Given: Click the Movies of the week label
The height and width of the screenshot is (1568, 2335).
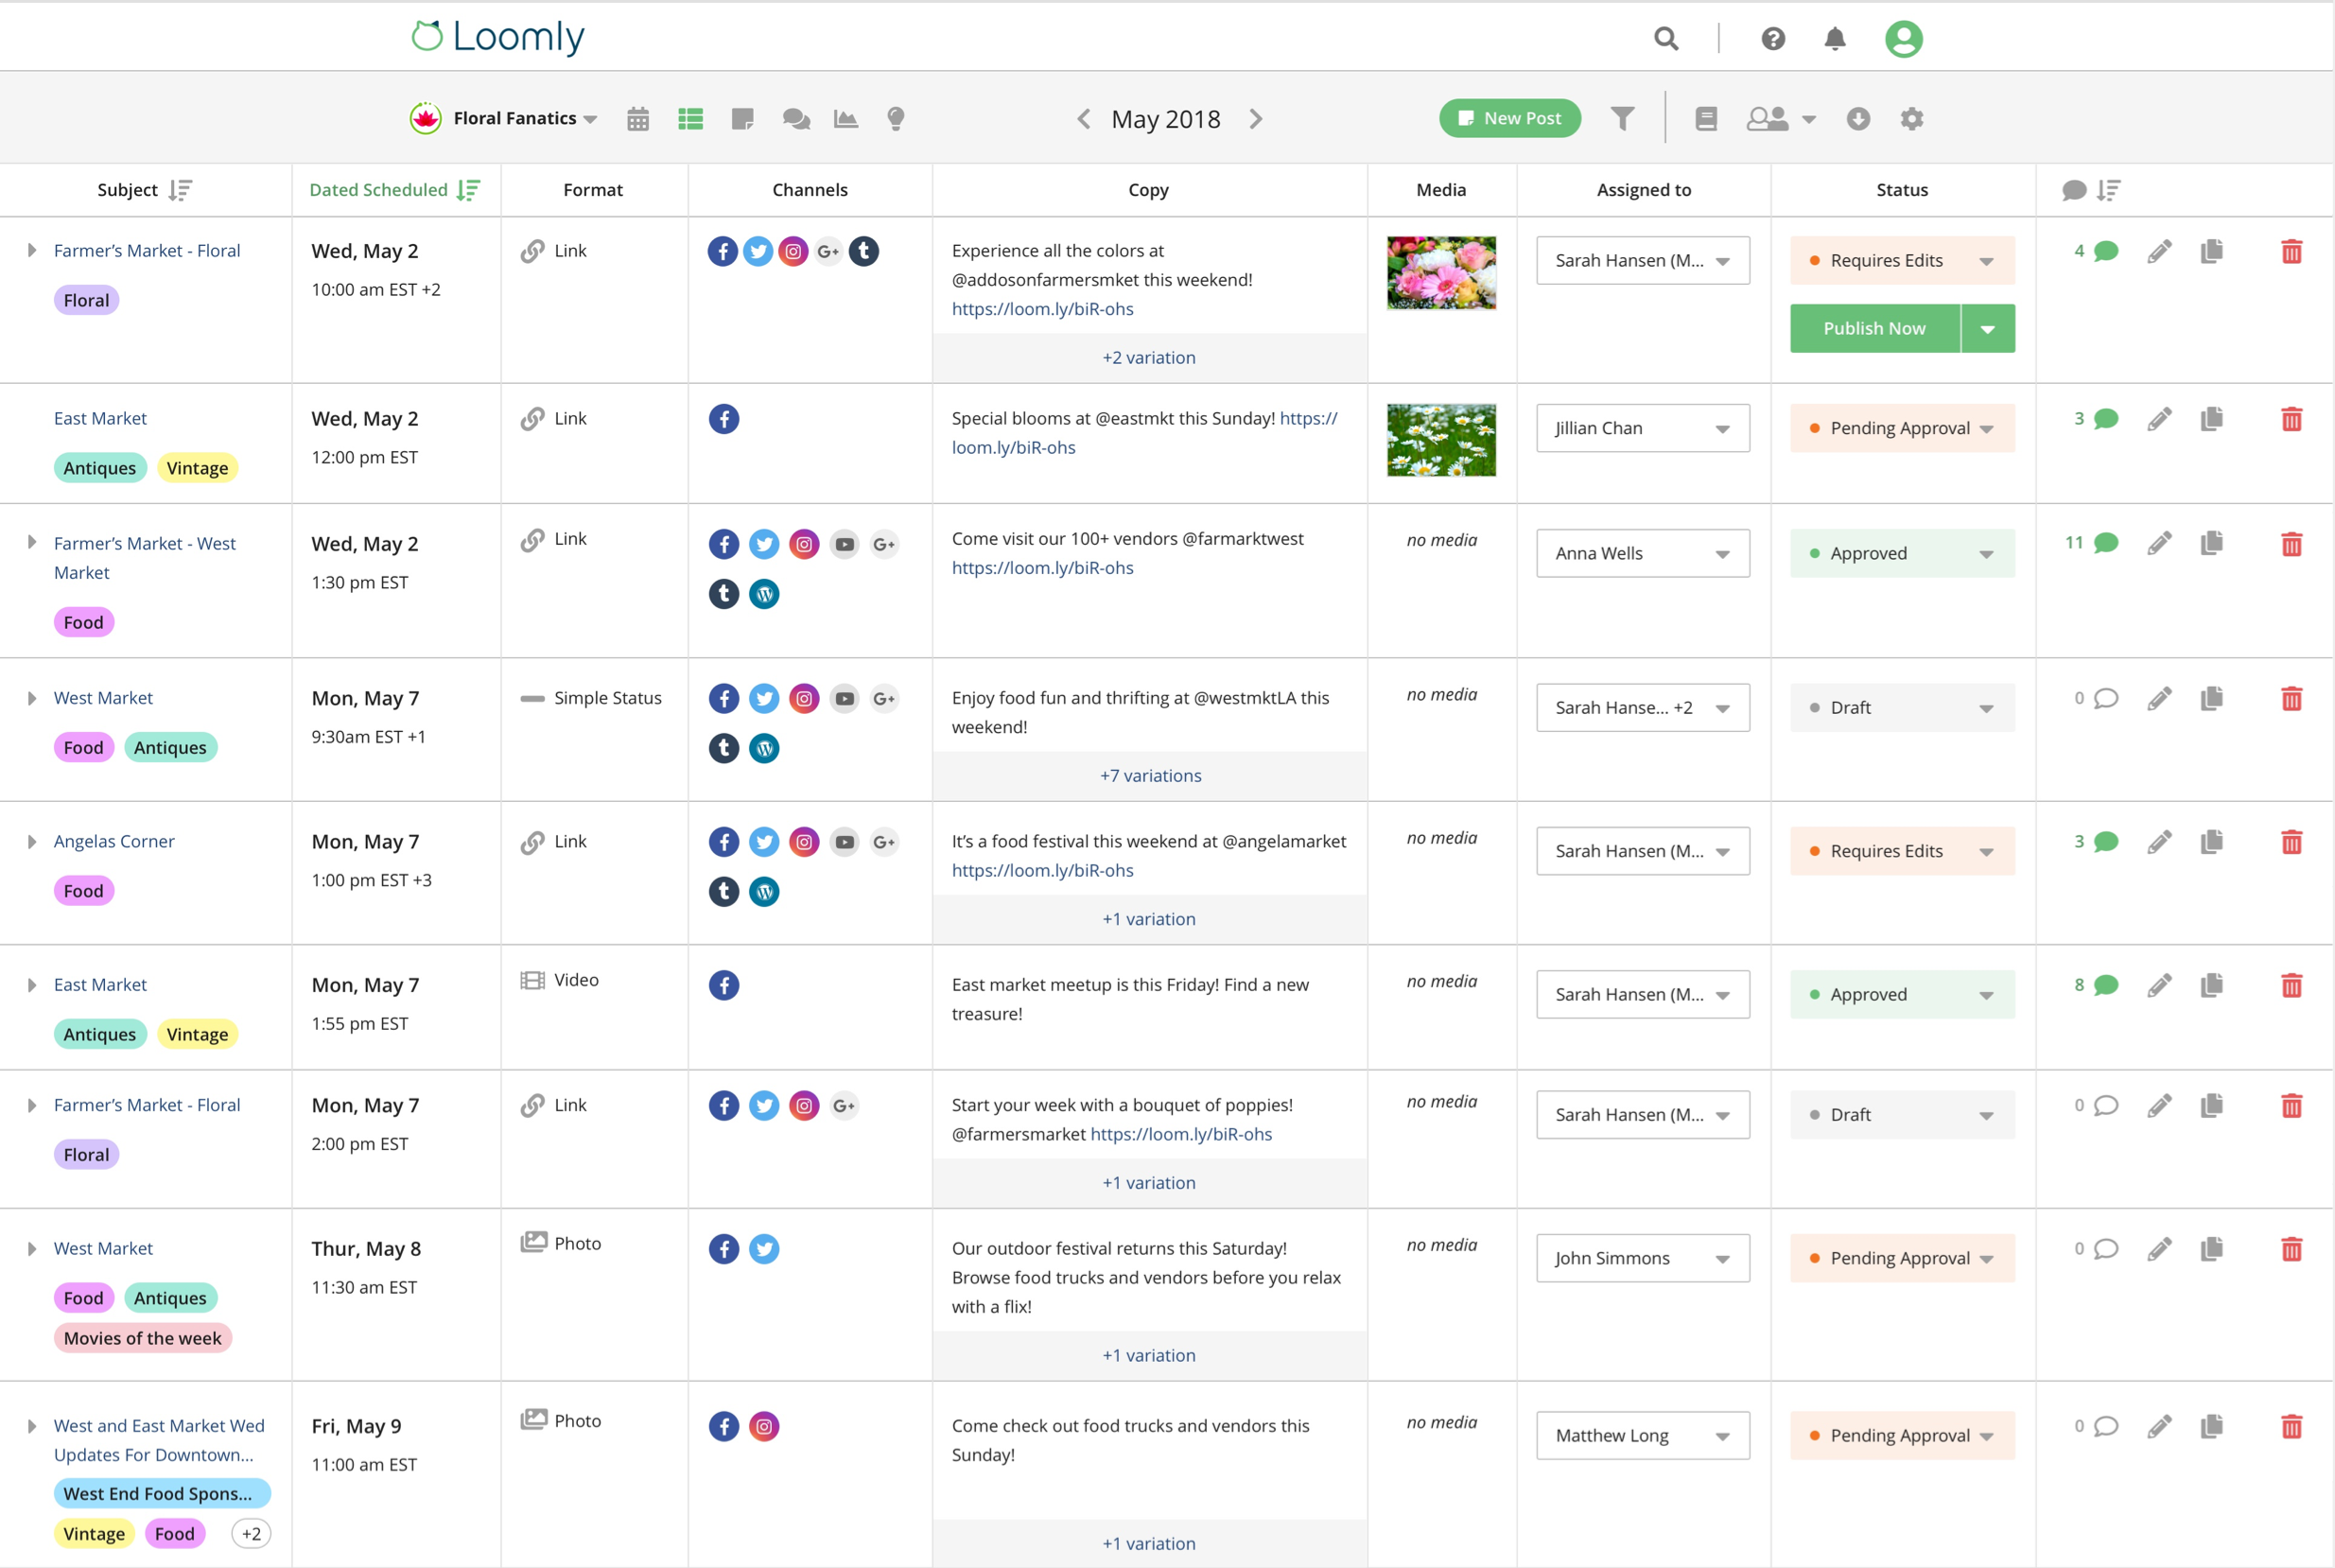Looking at the screenshot, I should coord(143,1338).
